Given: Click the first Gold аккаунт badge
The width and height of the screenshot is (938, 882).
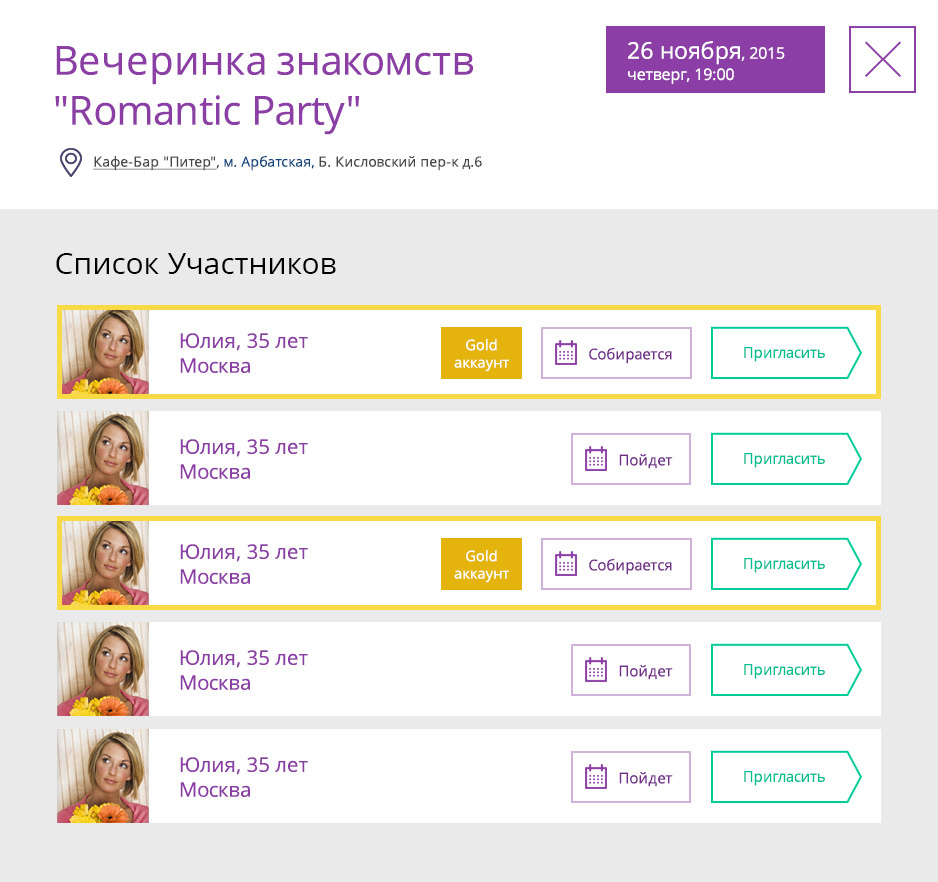Looking at the screenshot, I should [x=481, y=353].
